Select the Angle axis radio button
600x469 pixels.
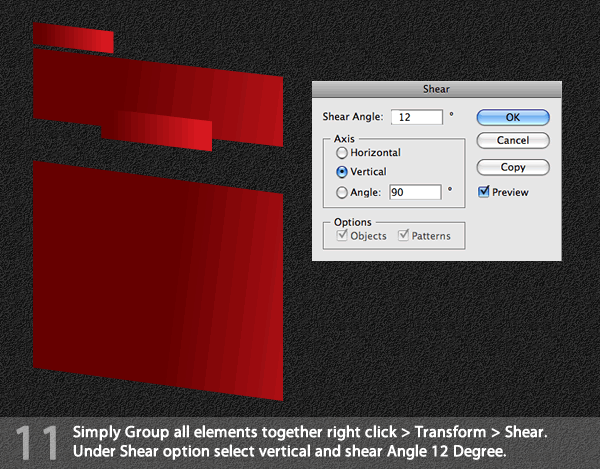(342, 192)
